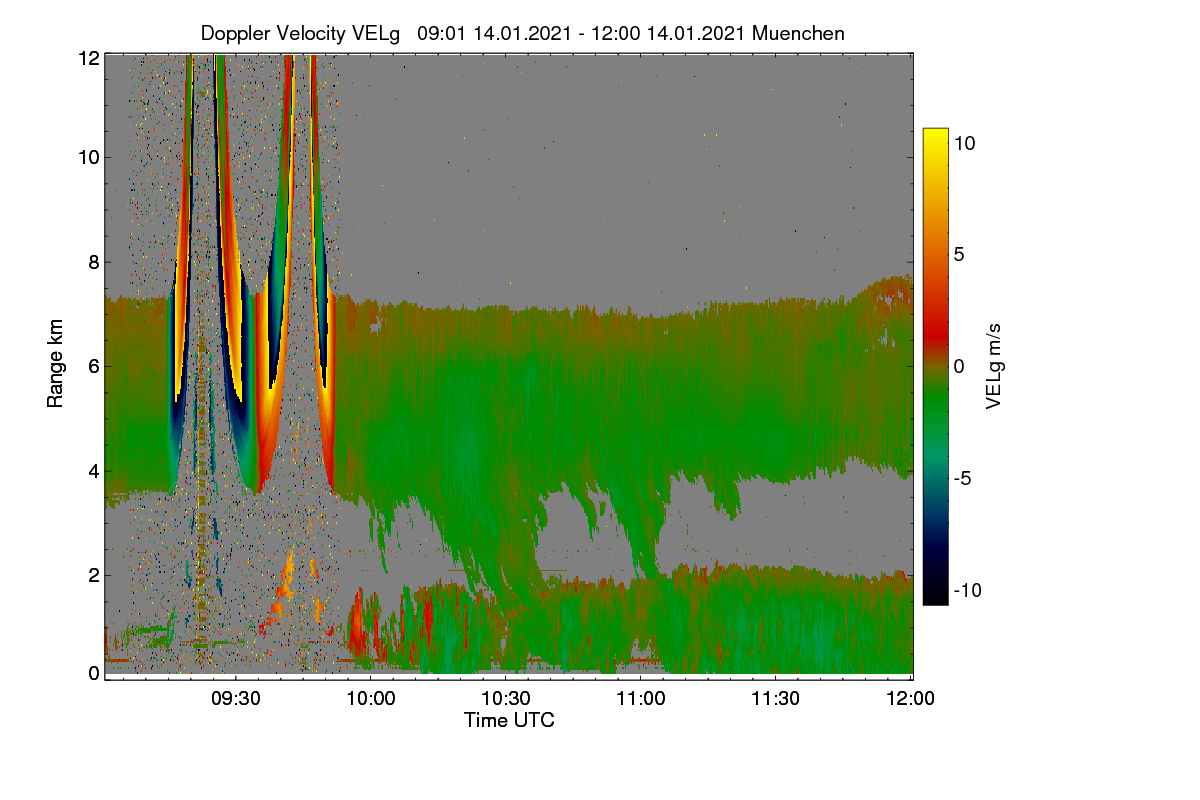
Task: Click the black bottom of the colorbar
Action: [x=935, y=597]
